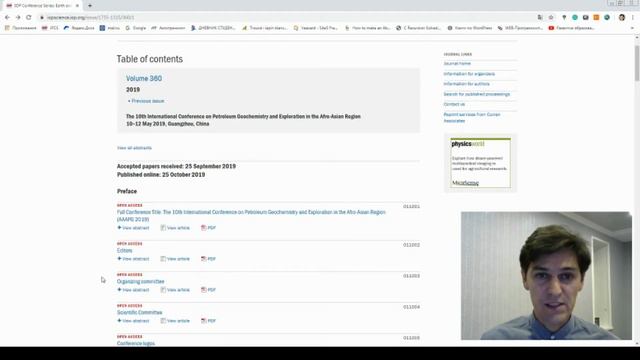Open the YouTube bookmark with red icon
Screen dimensions: 640x360
[571, 28]
